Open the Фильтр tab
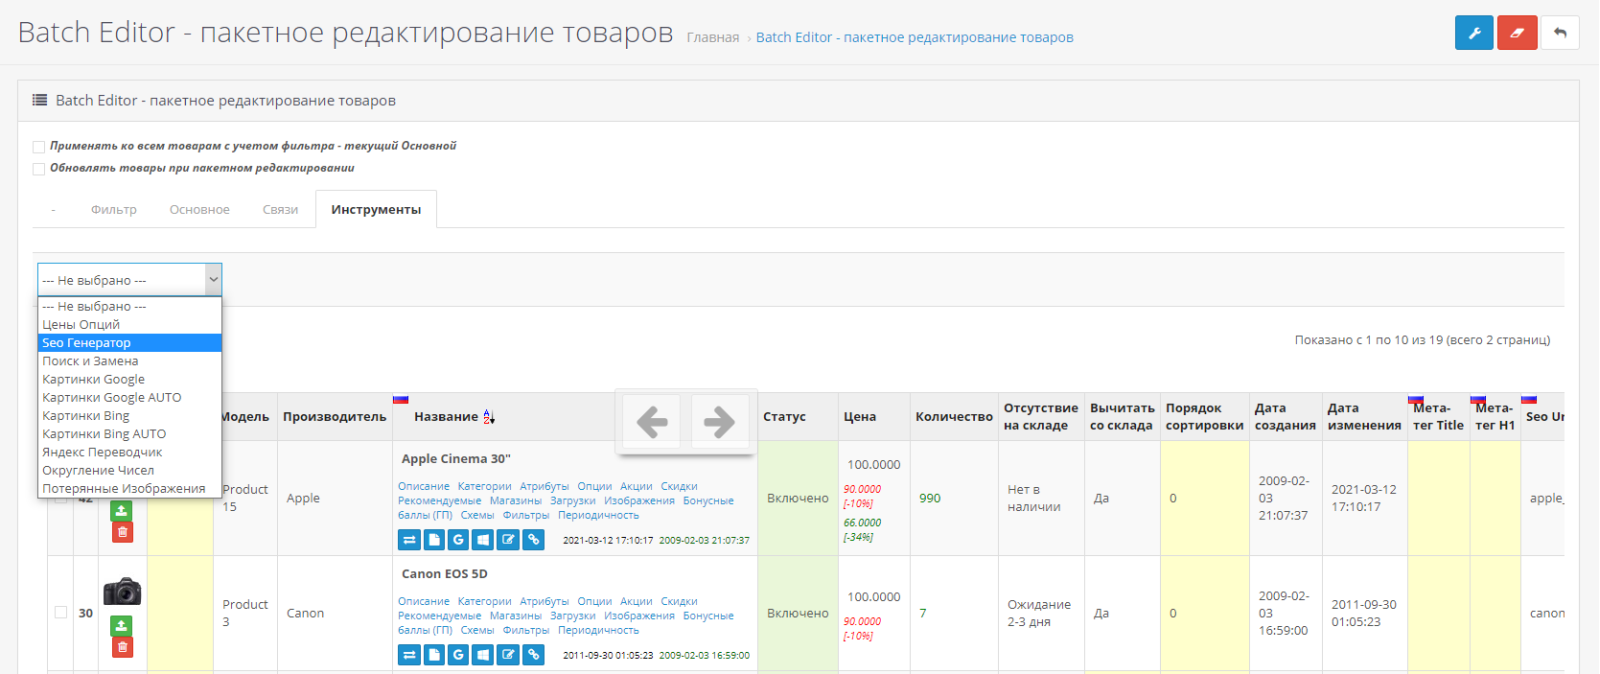The image size is (1600, 674). tap(114, 210)
